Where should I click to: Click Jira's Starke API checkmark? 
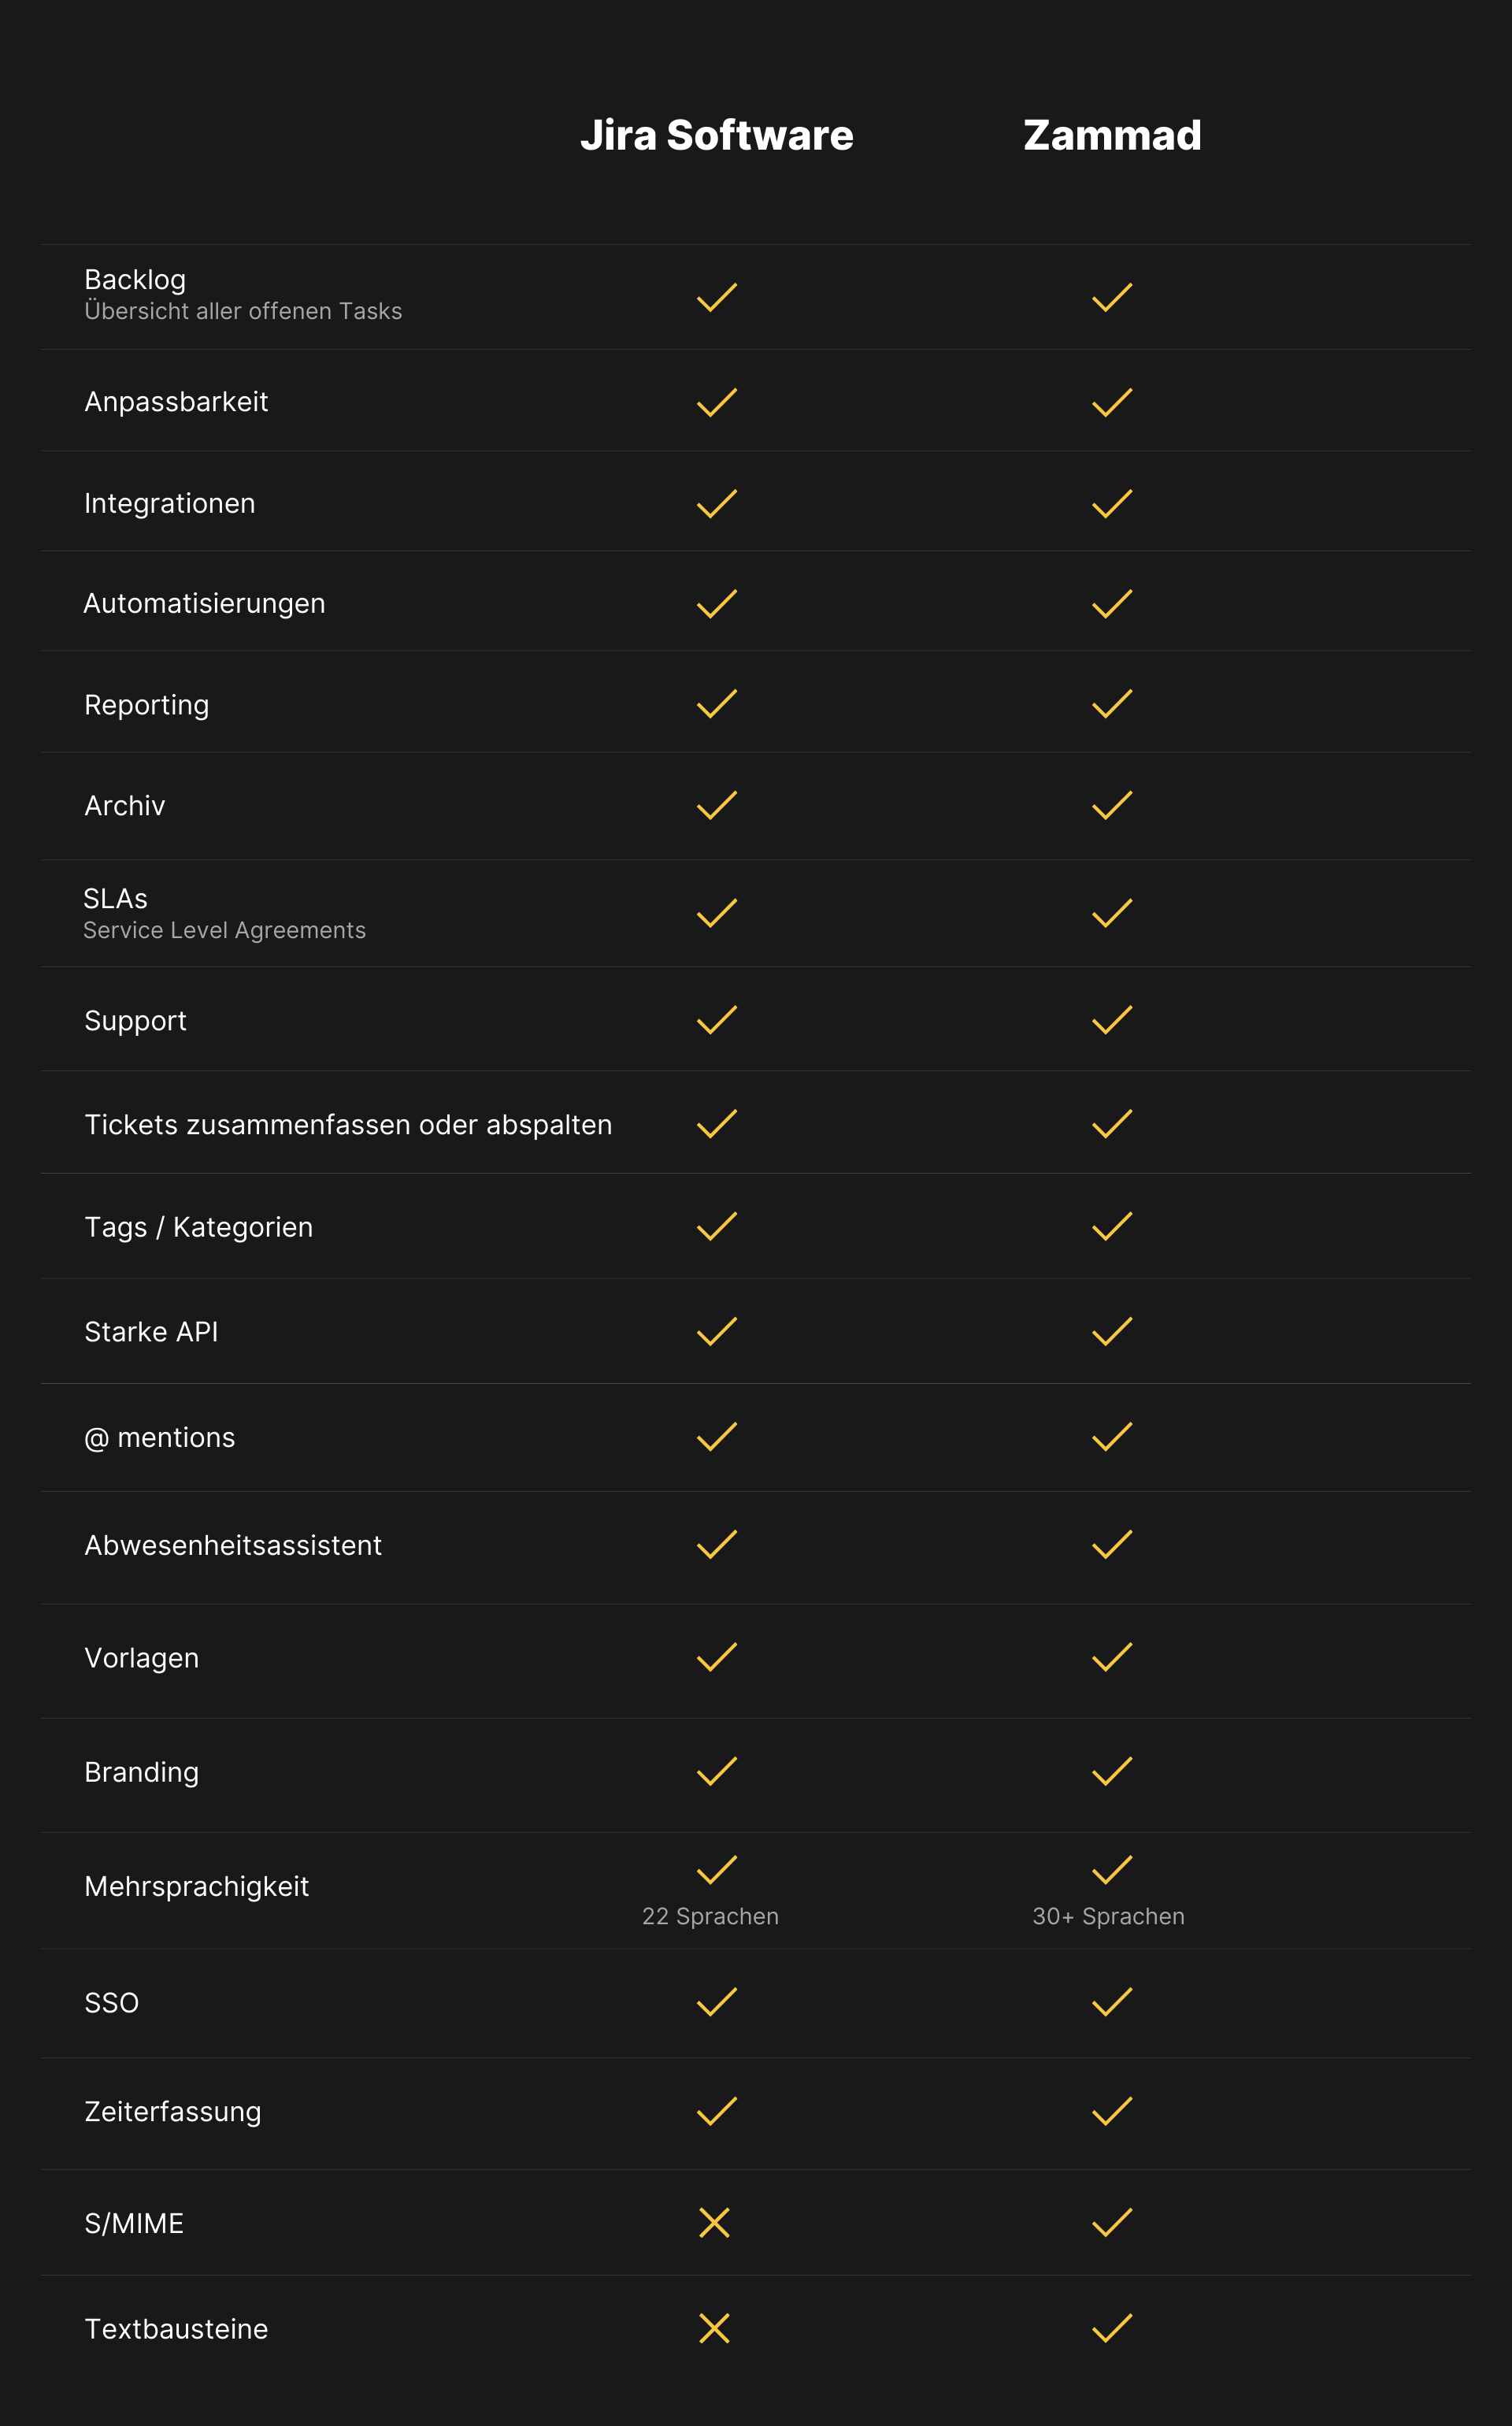716,1331
